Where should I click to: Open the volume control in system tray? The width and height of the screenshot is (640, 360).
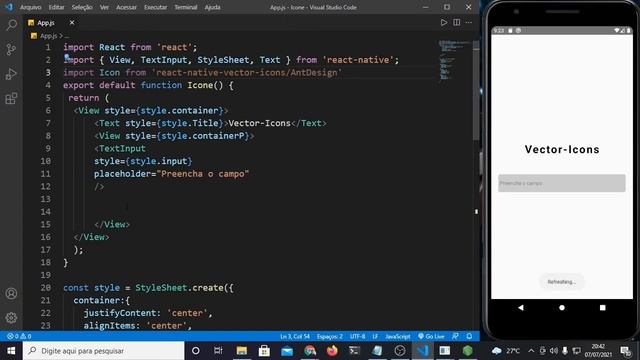click(x=553, y=351)
